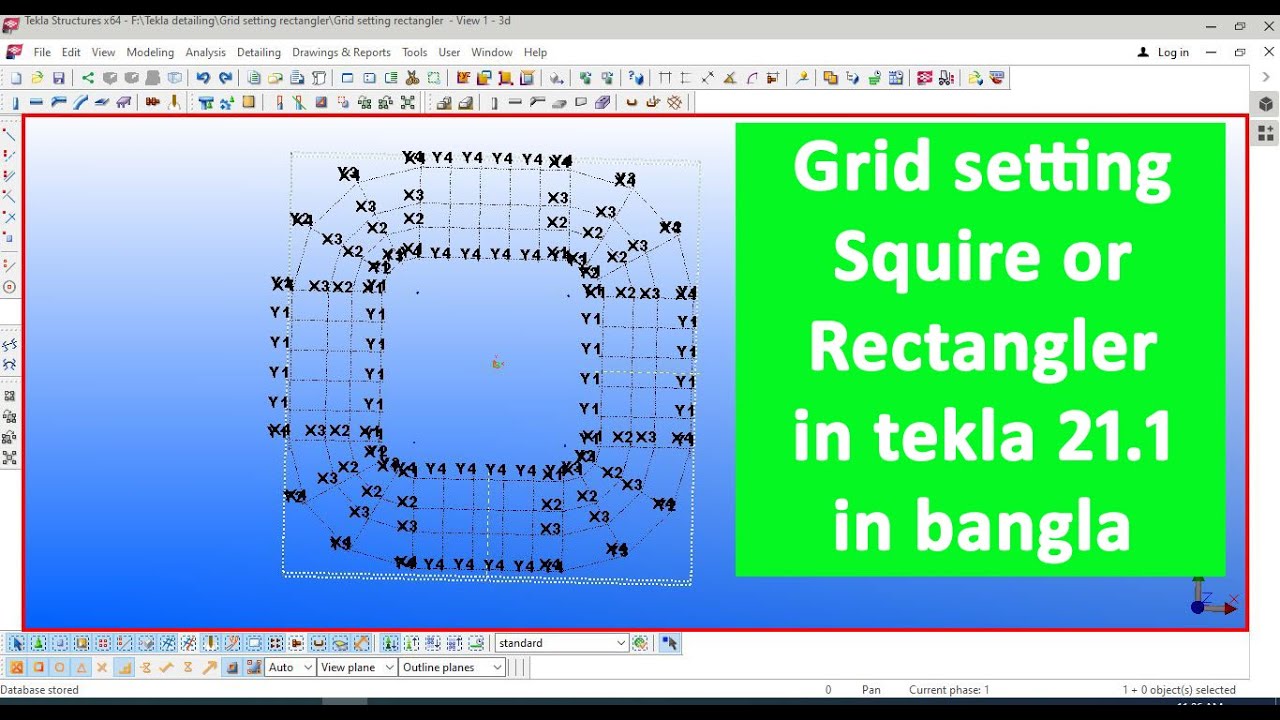
Task: Select the Create contour plate tool
Action: (101, 102)
